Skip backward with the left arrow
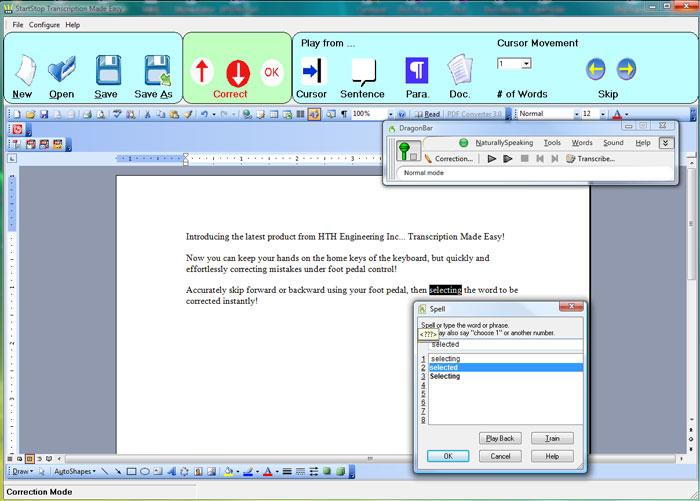The height and width of the screenshot is (501, 700). (596, 69)
